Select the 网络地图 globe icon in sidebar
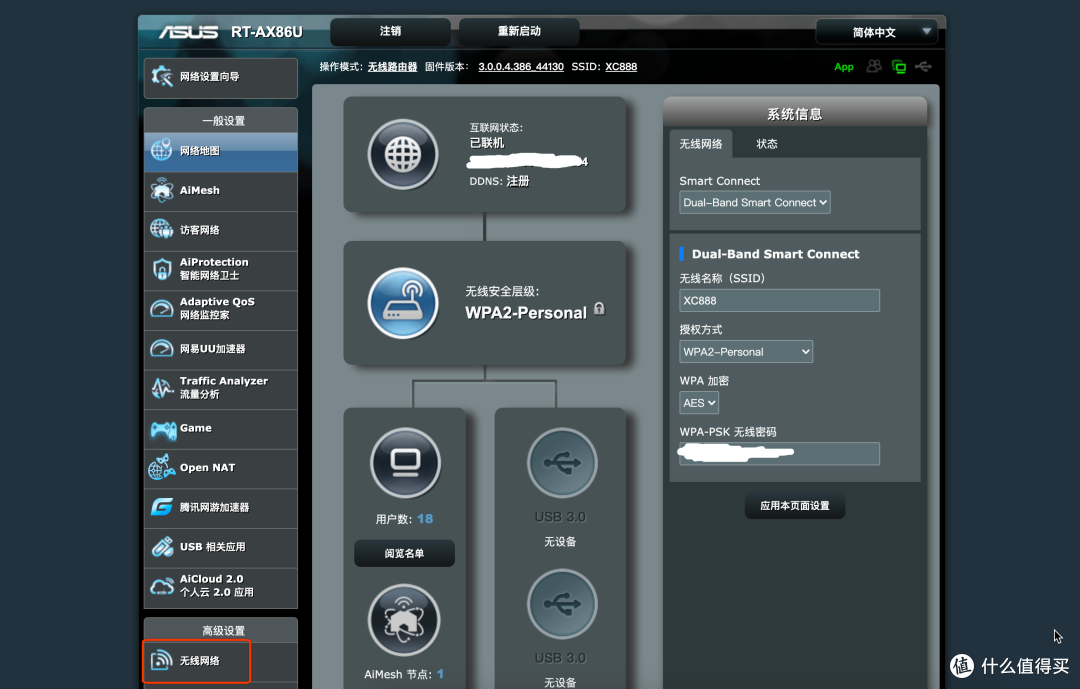 click(x=162, y=150)
